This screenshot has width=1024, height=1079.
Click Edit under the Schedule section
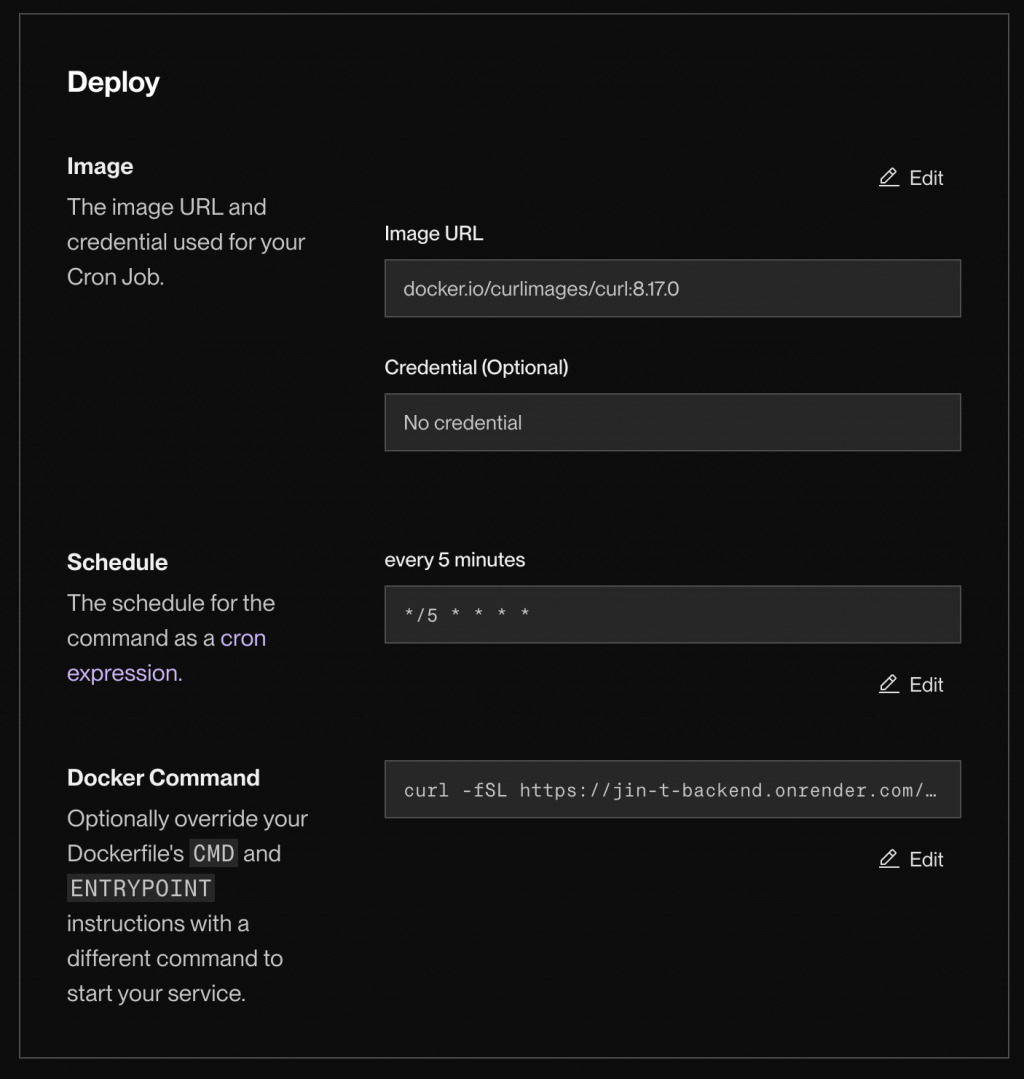tap(923, 684)
